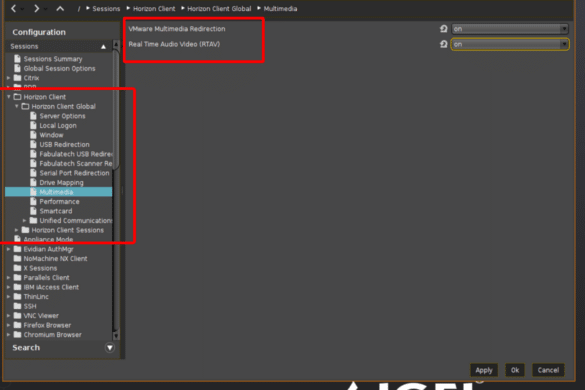This screenshot has height=390, width=585.
Task: Select NoMachine NX Client folder
Action: point(55,259)
